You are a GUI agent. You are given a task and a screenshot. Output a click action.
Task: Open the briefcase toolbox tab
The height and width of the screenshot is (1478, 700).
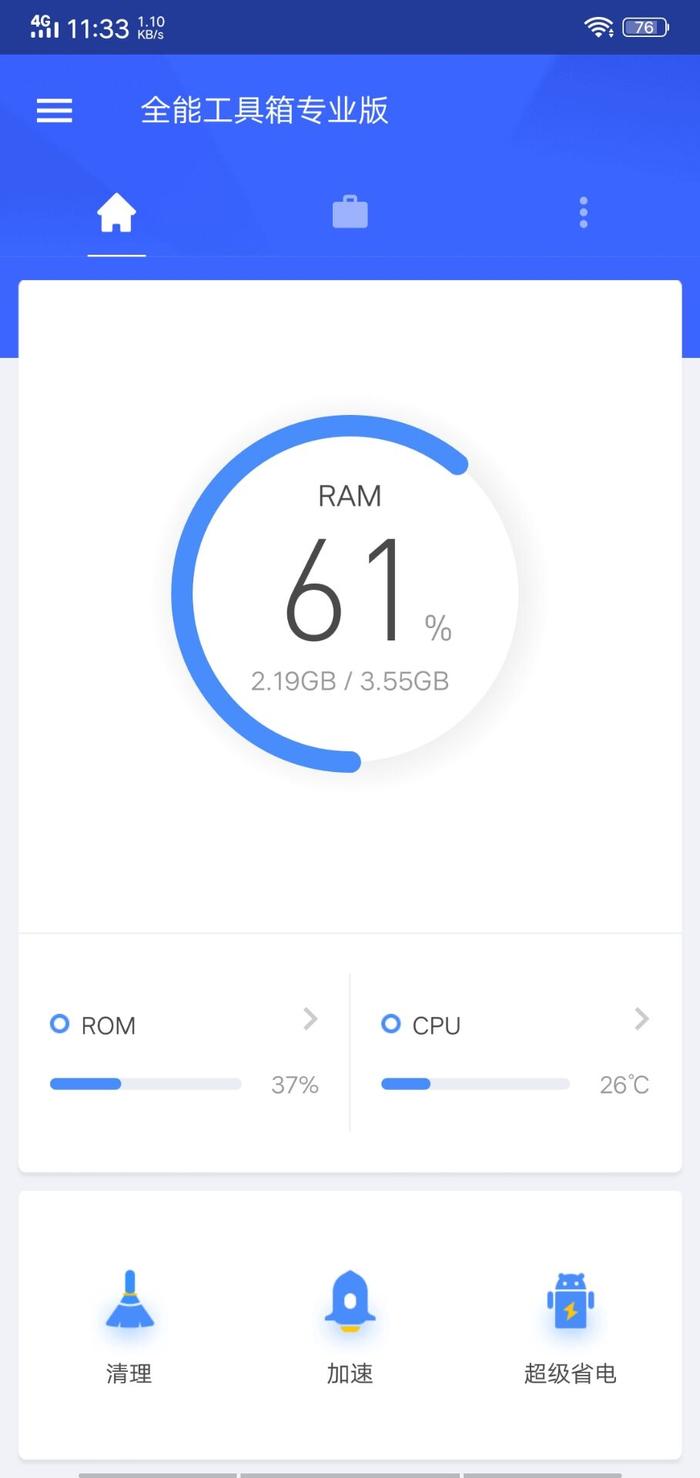click(x=350, y=212)
